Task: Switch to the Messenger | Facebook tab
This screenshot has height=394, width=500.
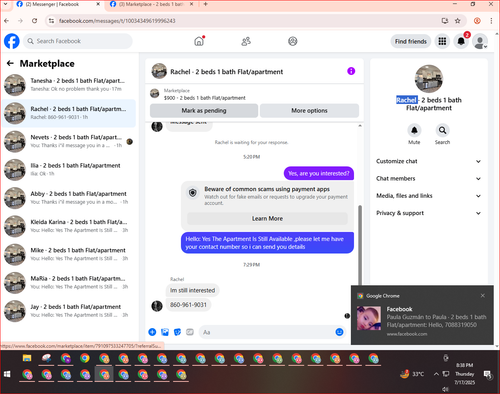Action: pos(58,4)
